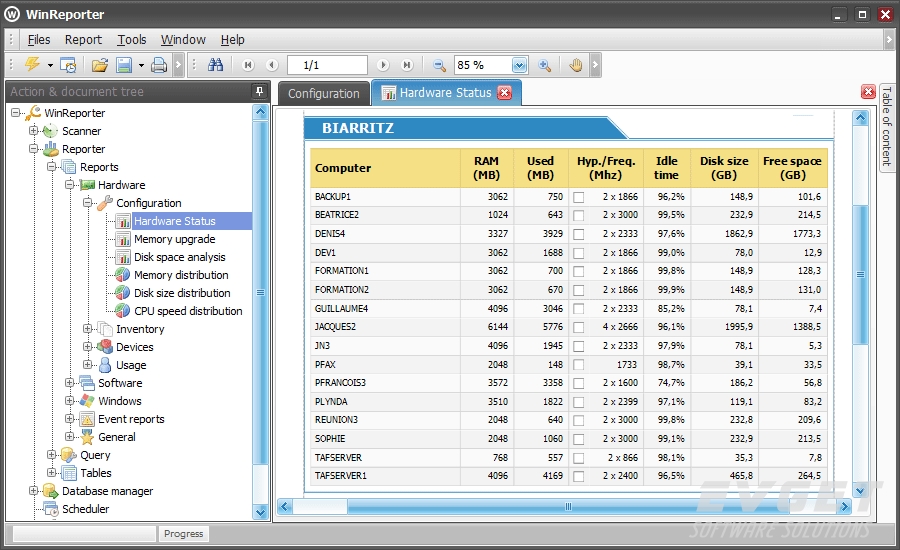Toggle hypervisor checkbox for PFAX
This screenshot has height=550, width=900.
[x=579, y=365]
